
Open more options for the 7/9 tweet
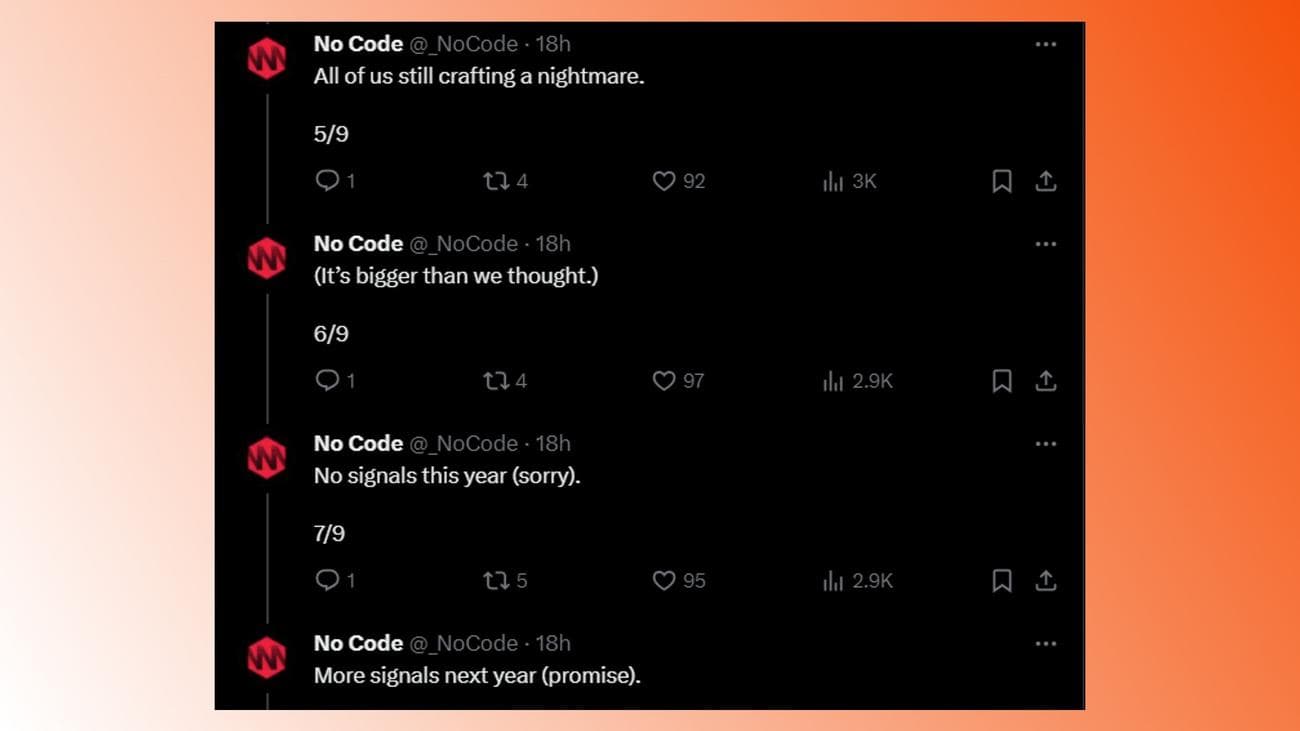pyautogui.click(x=1045, y=444)
